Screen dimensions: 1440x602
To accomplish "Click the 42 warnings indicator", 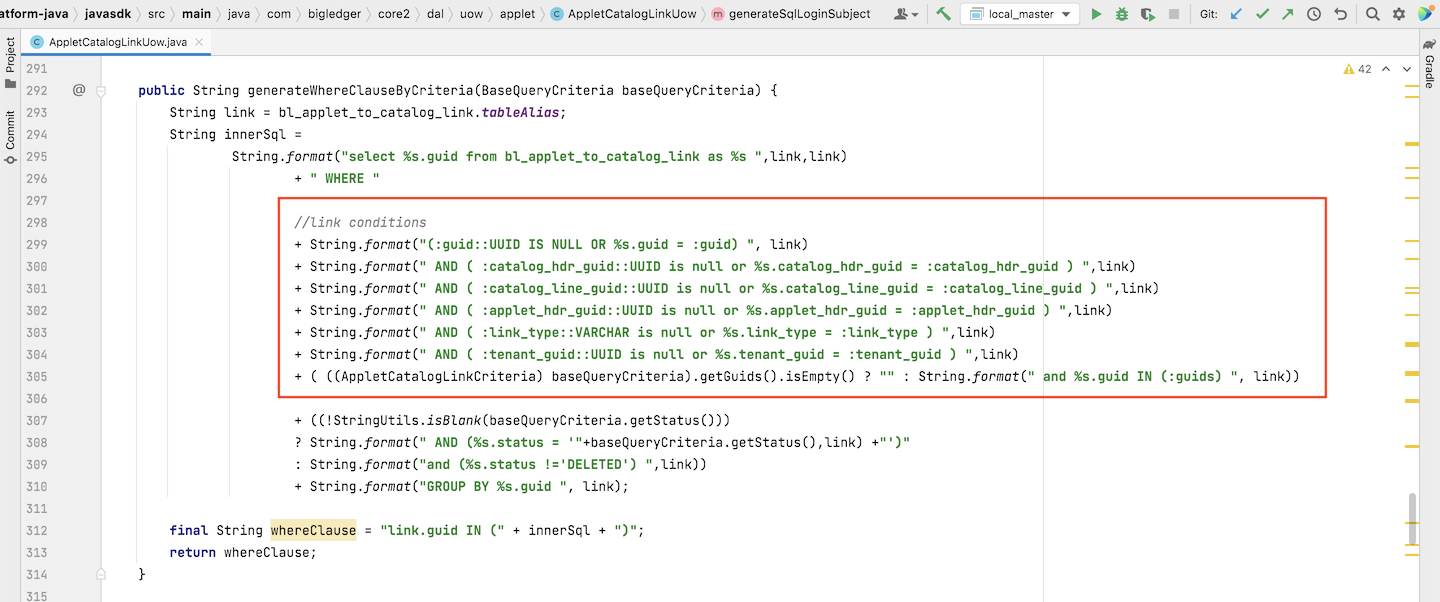I will pos(1358,69).
